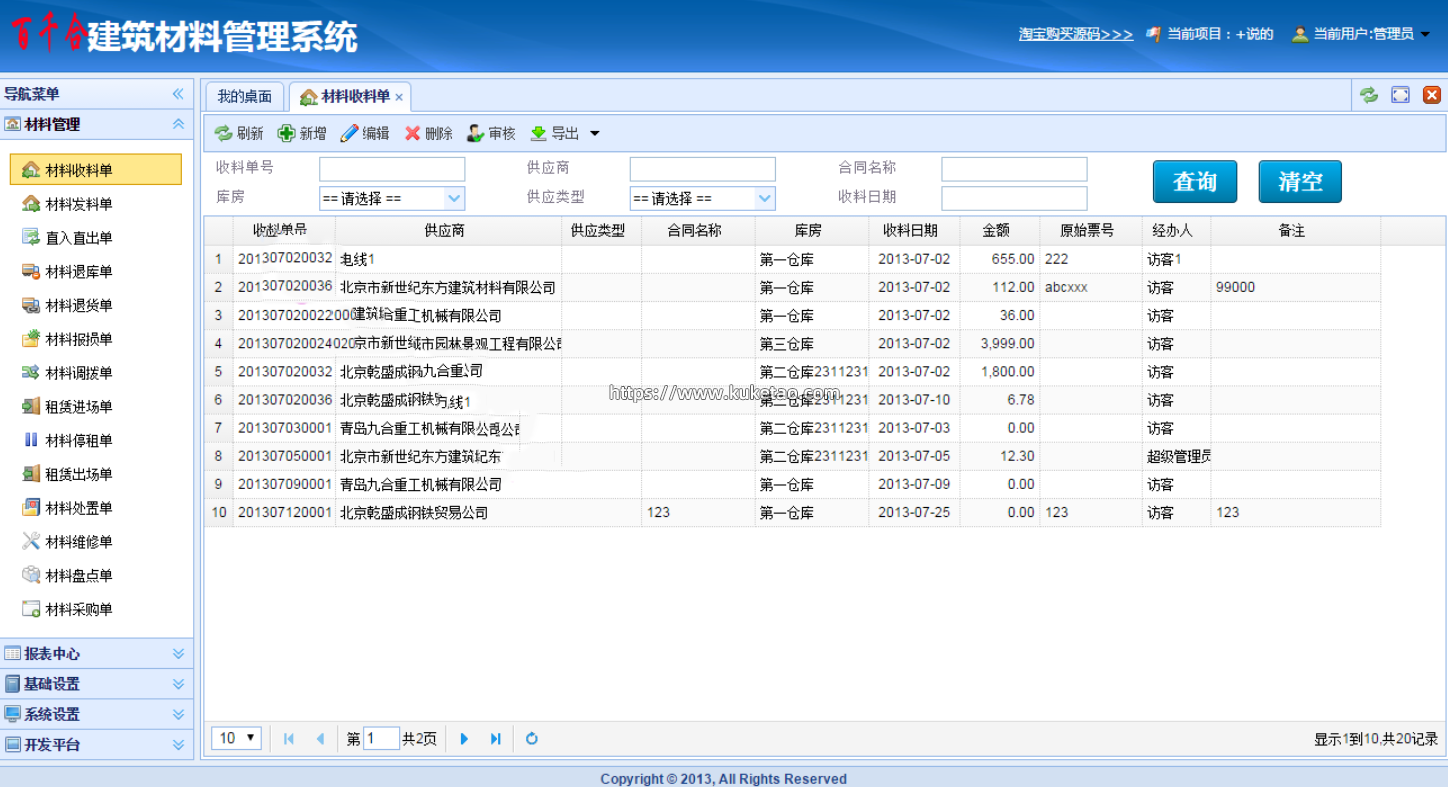The height and width of the screenshot is (787, 1448).
Task: Toggle fullscreen icon at top right
Action: coord(1400,95)
